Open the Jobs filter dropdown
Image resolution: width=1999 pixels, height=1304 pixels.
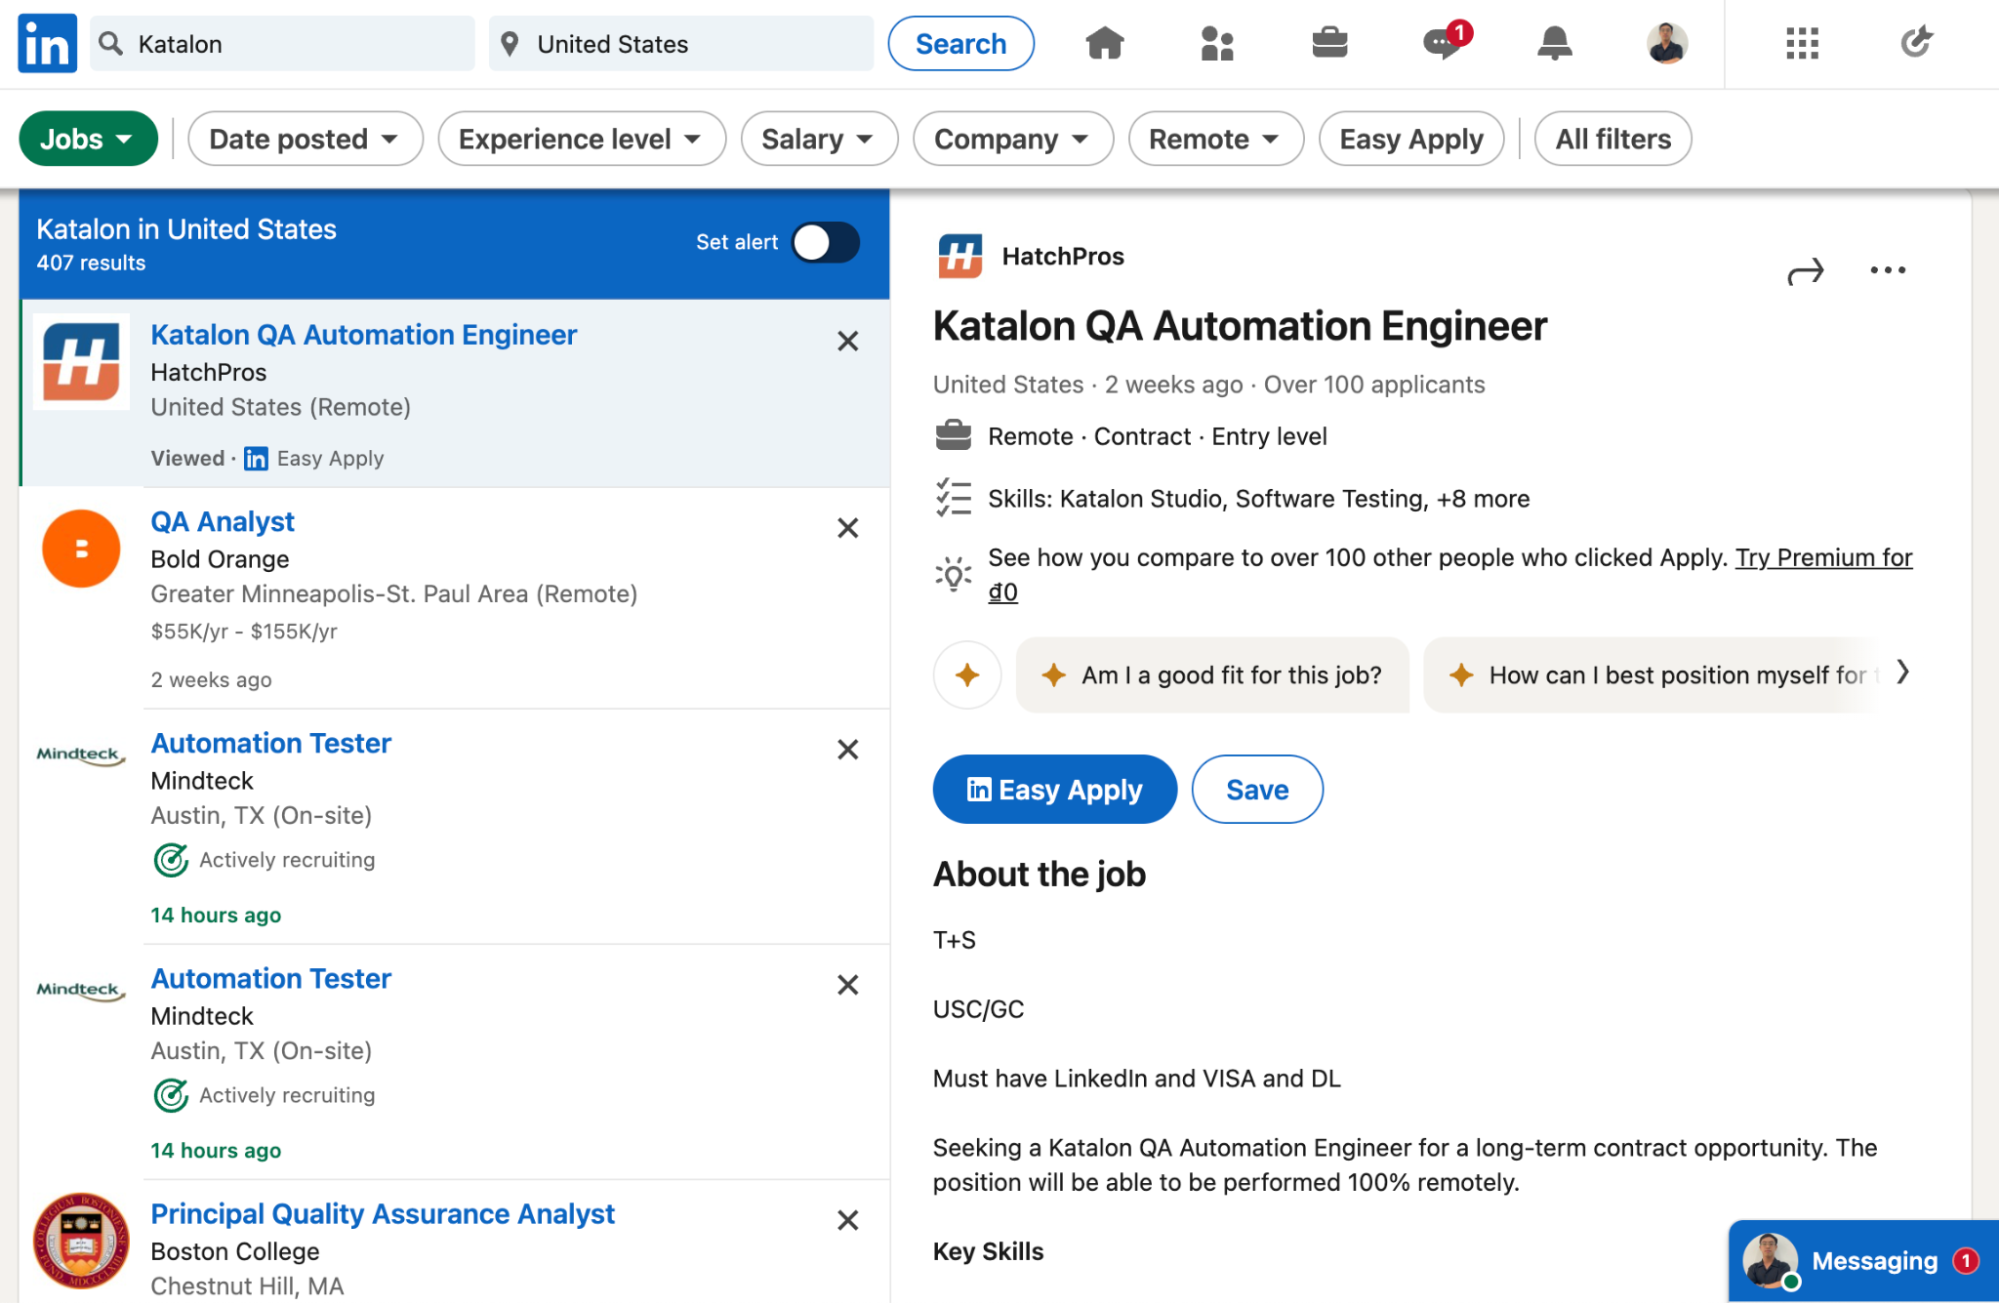tap(88, 138)
